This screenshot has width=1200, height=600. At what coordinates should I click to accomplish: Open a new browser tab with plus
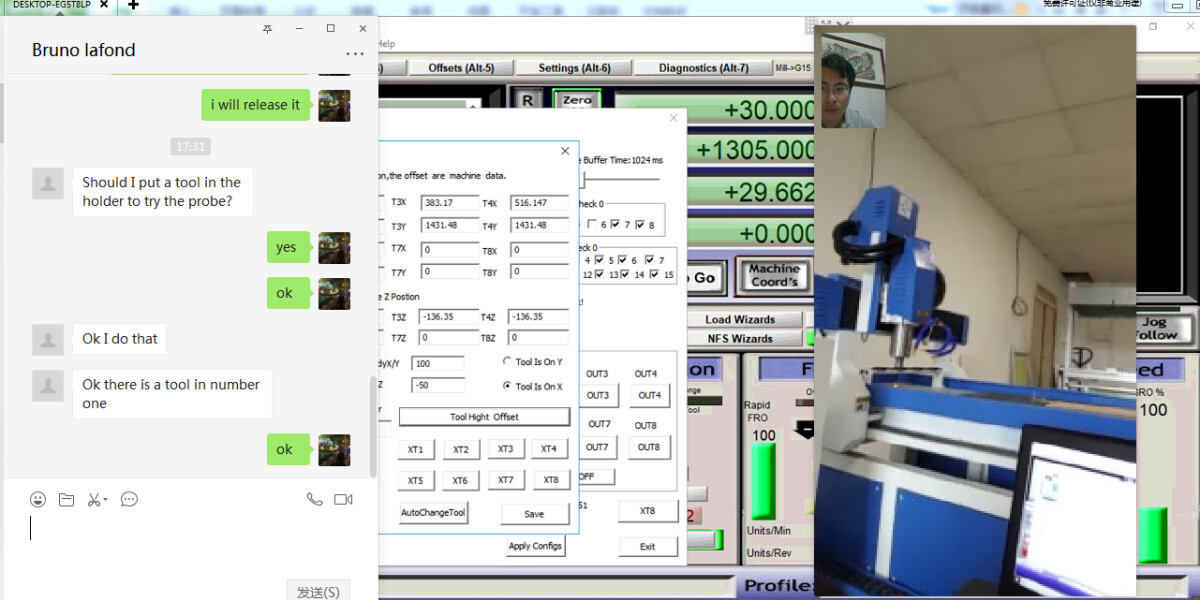134,5
